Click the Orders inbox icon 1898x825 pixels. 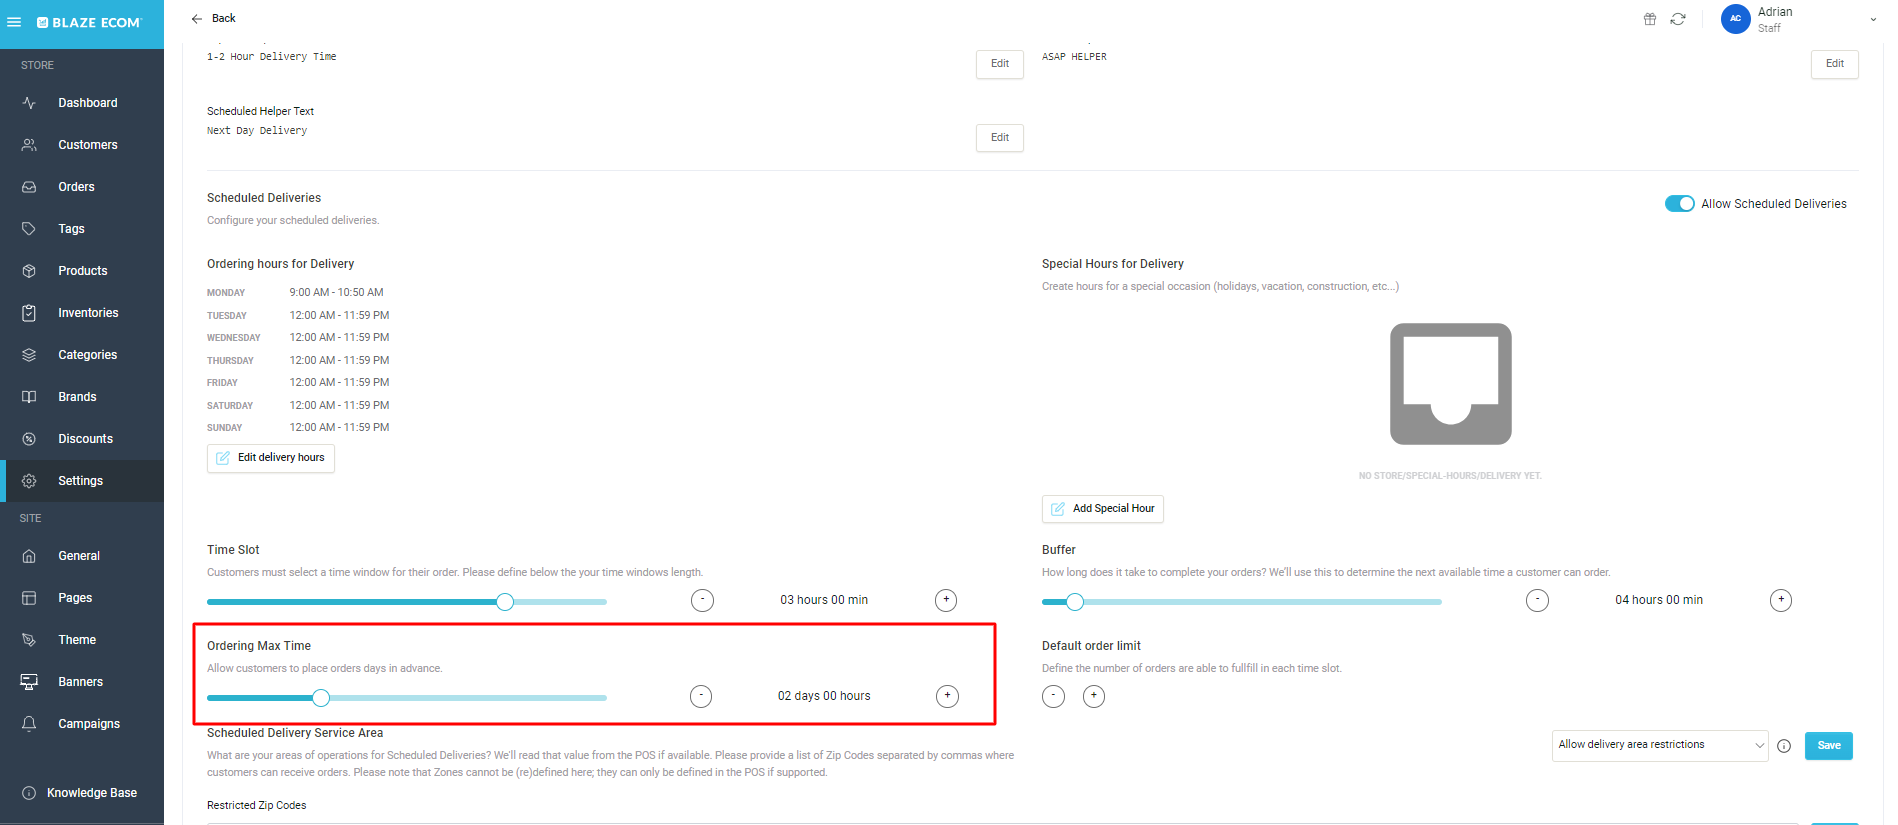(x=29, y=187)
